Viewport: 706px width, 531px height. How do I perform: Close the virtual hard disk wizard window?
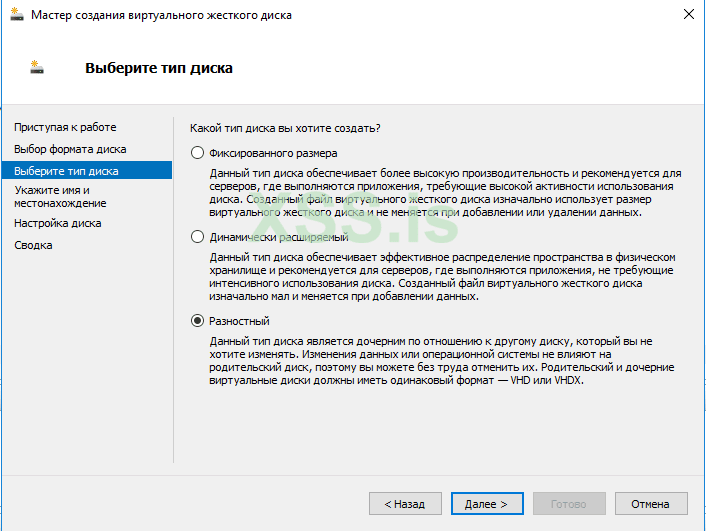pos(689,14)
